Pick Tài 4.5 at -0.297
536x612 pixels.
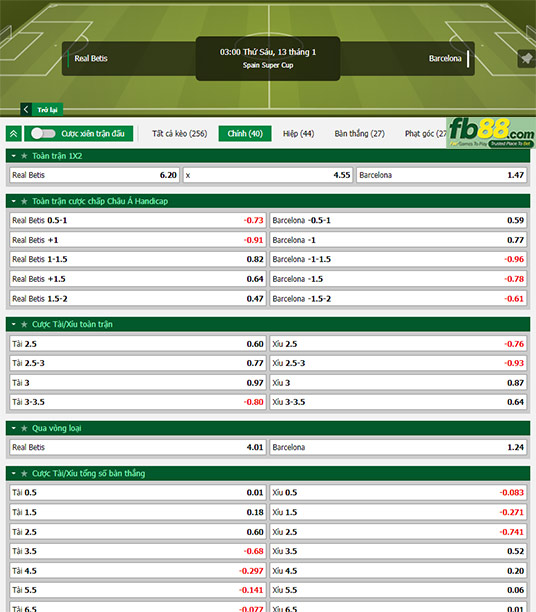pyautogui.click(x=138, y=571)
